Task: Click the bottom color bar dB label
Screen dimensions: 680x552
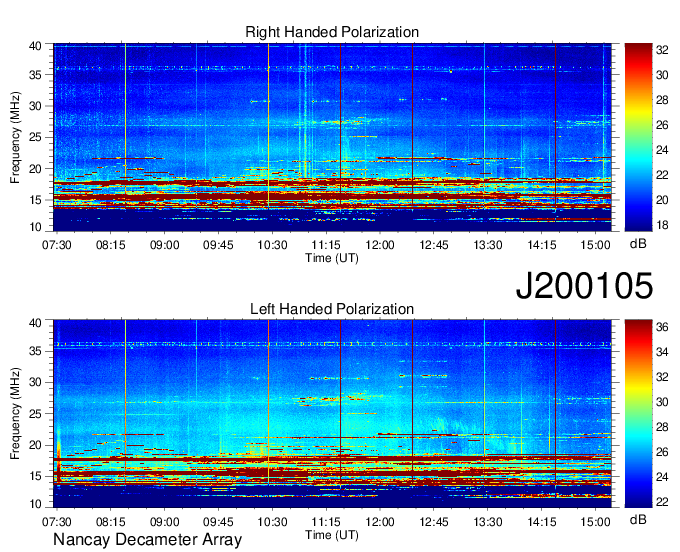Action: point(638,519)
